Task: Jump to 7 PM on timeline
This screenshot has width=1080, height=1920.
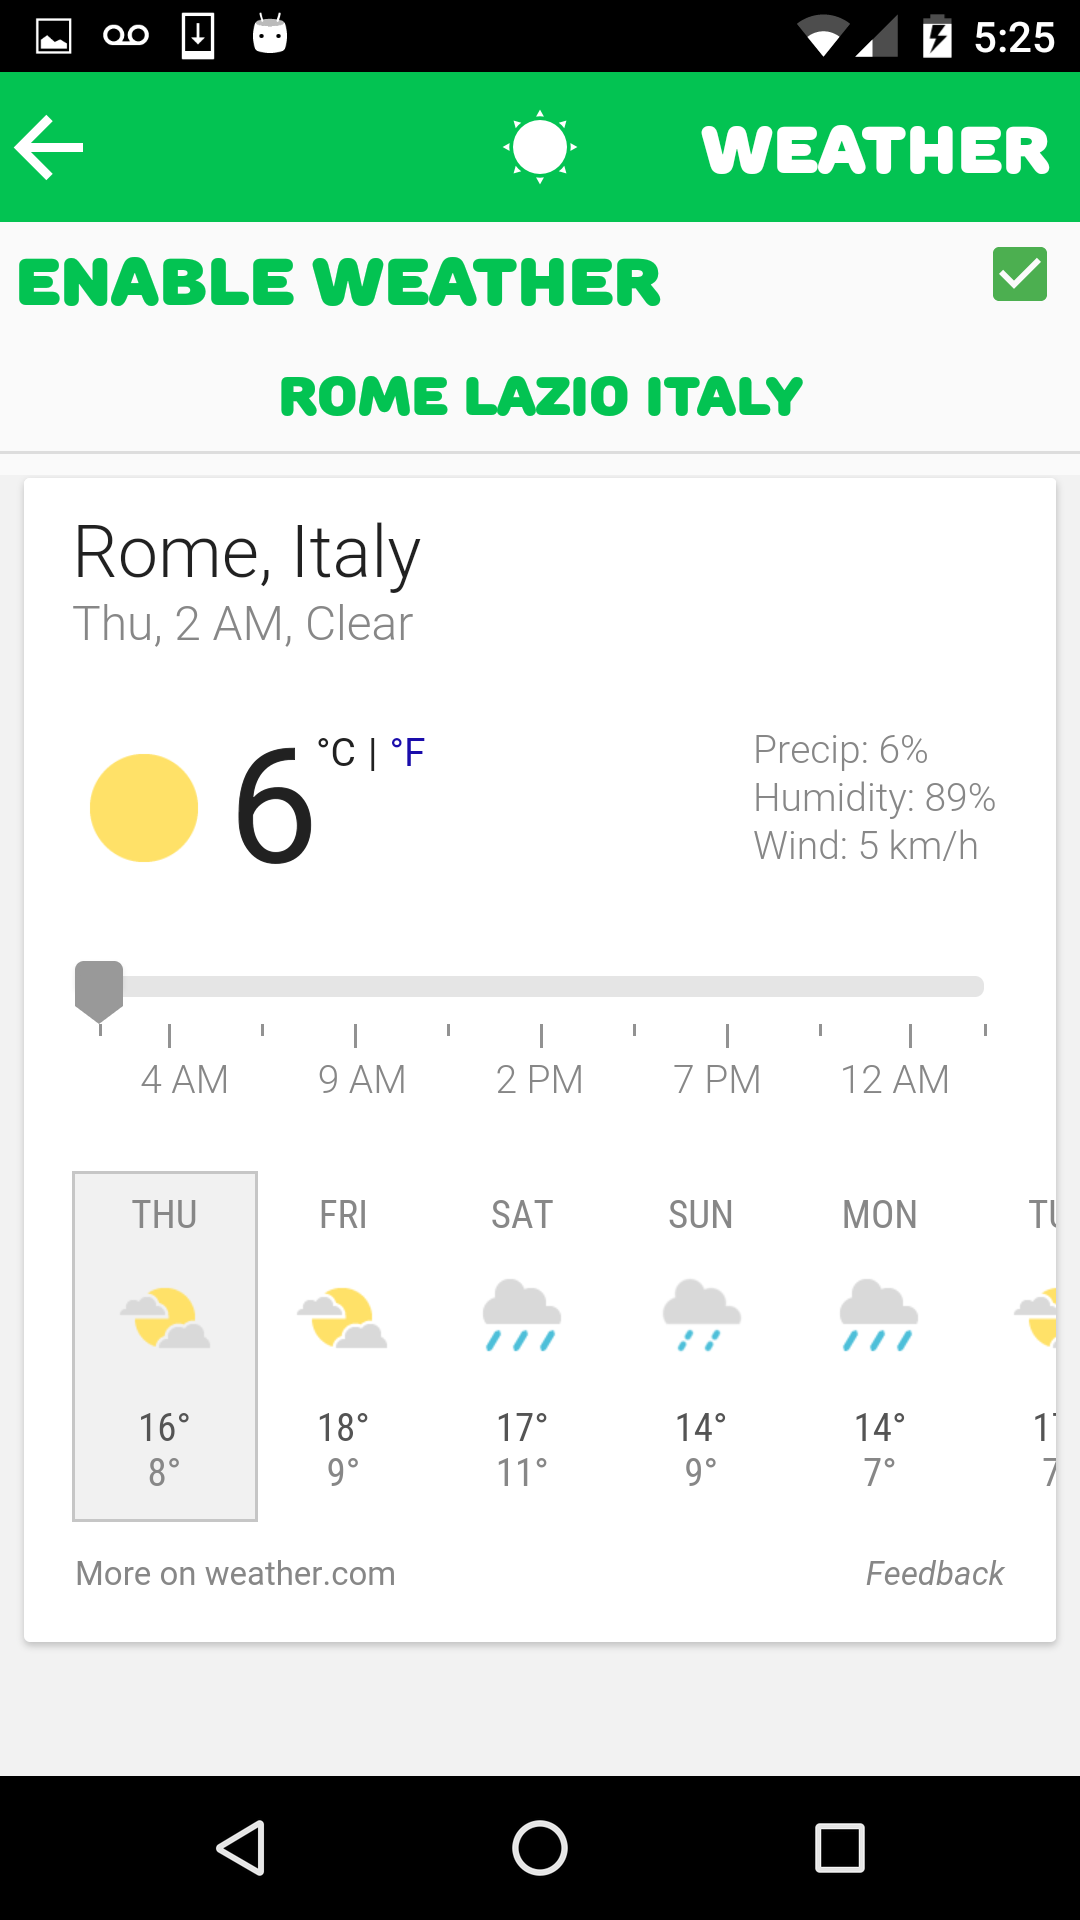Action: click(x=717, y=1078)
